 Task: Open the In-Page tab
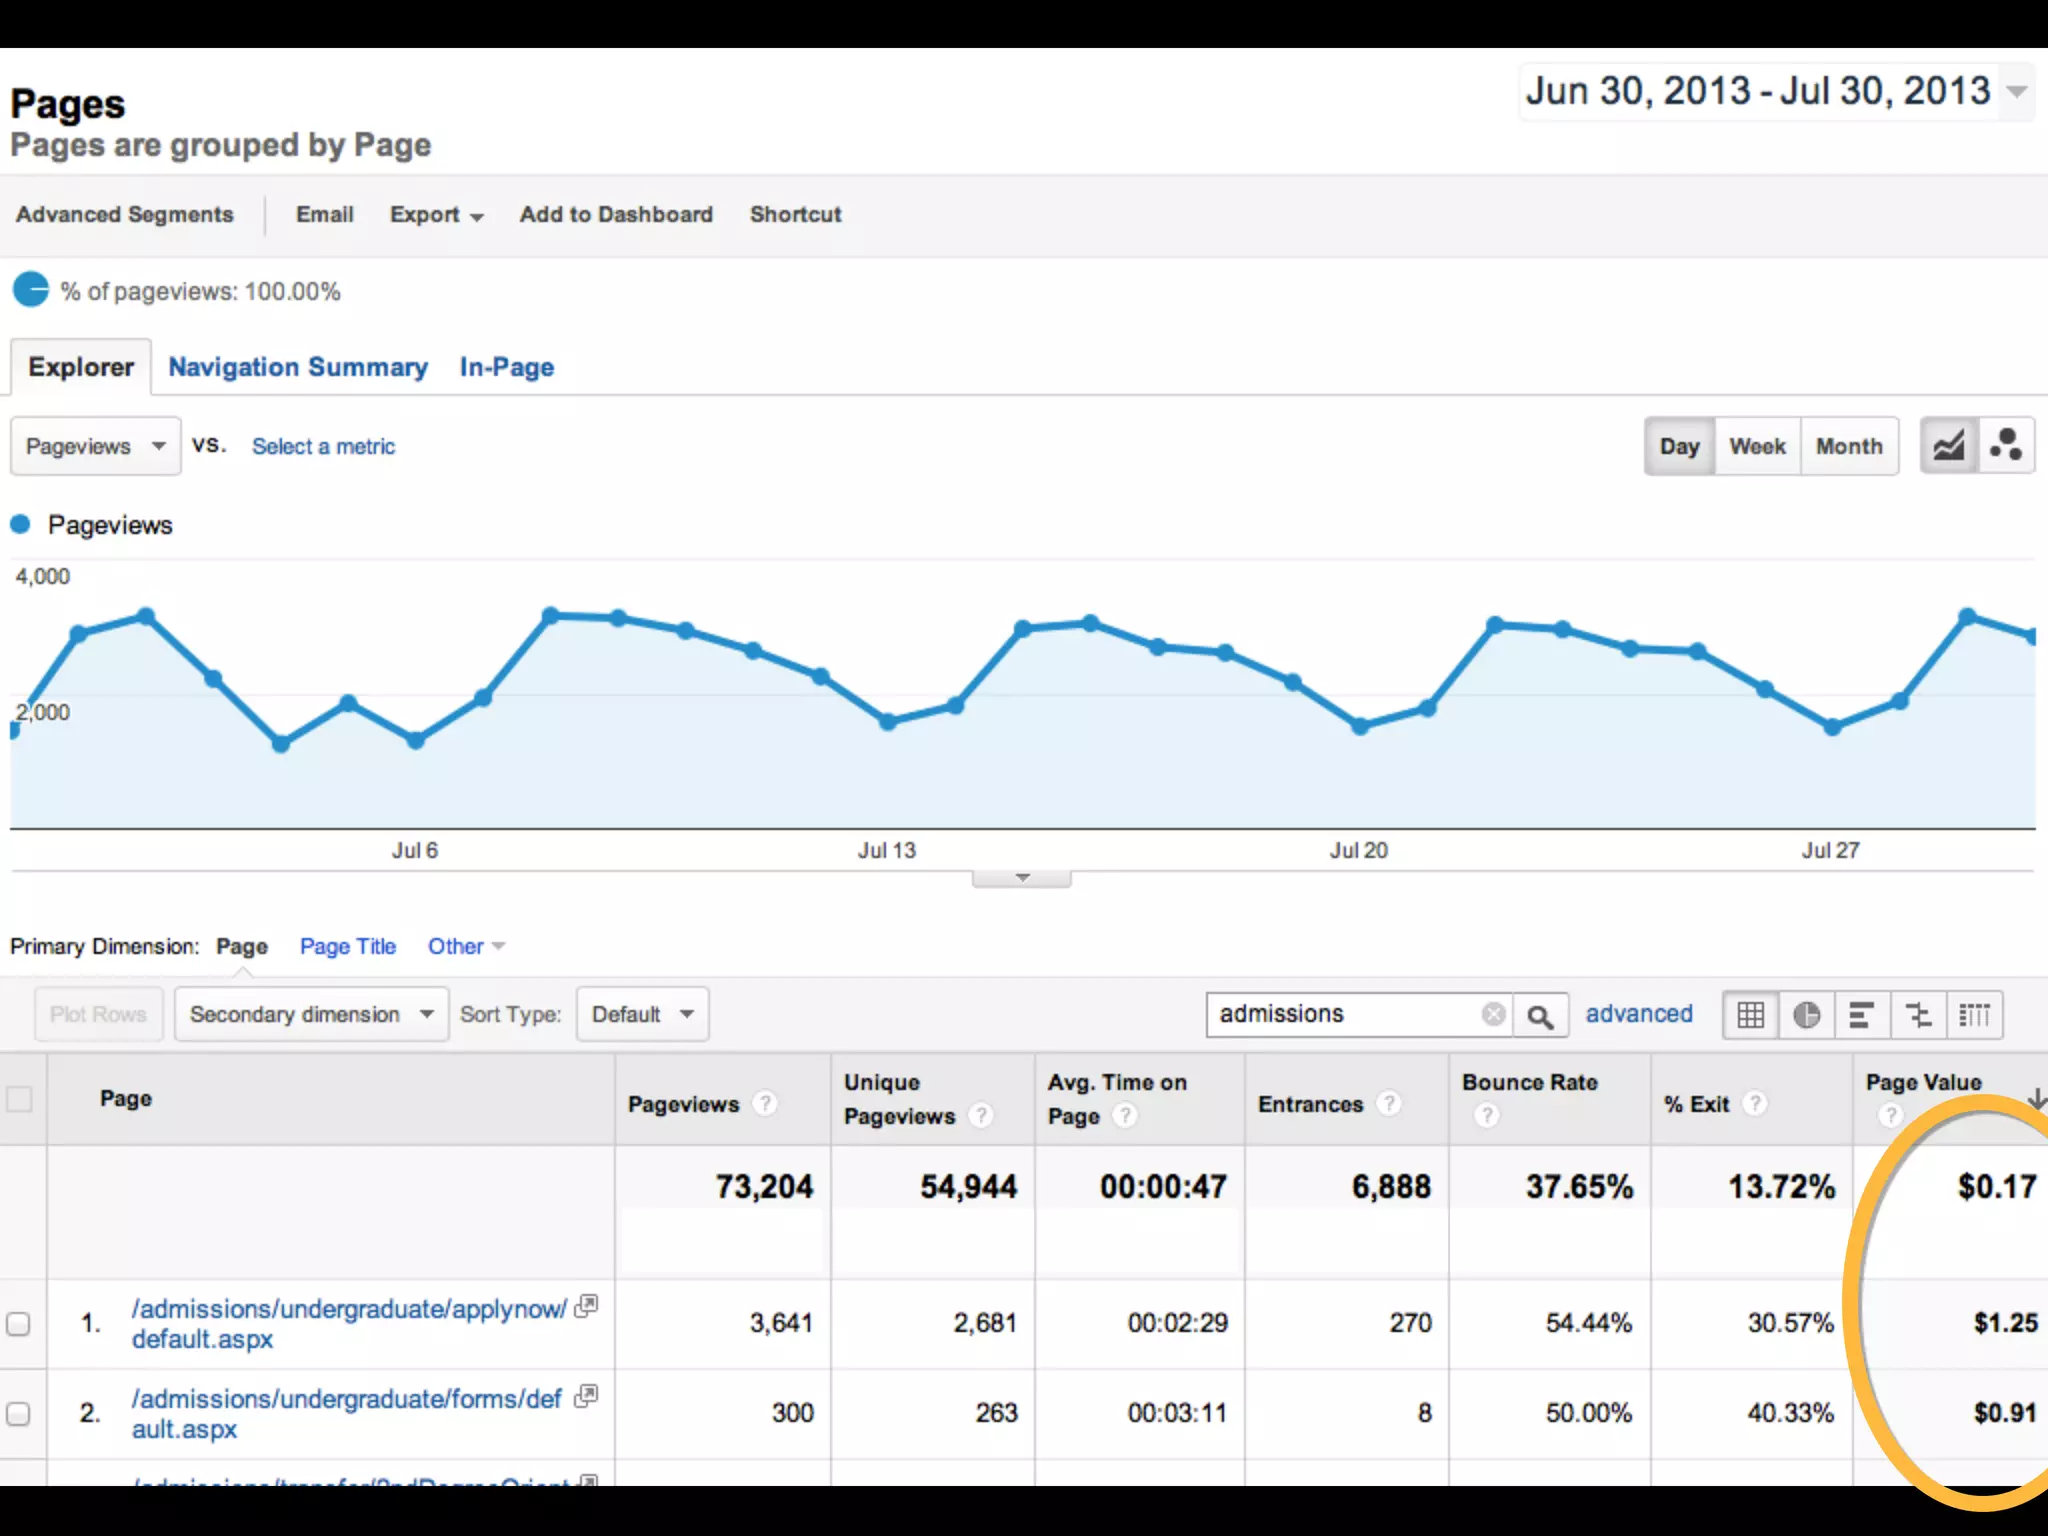(506, 367)
